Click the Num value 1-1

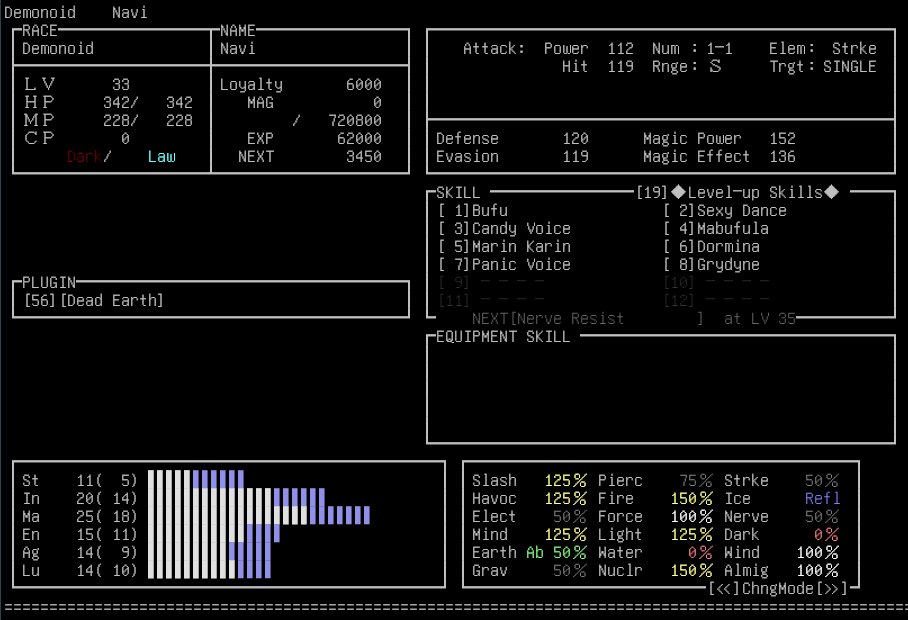pyautogui.click(x=719, y=48)
